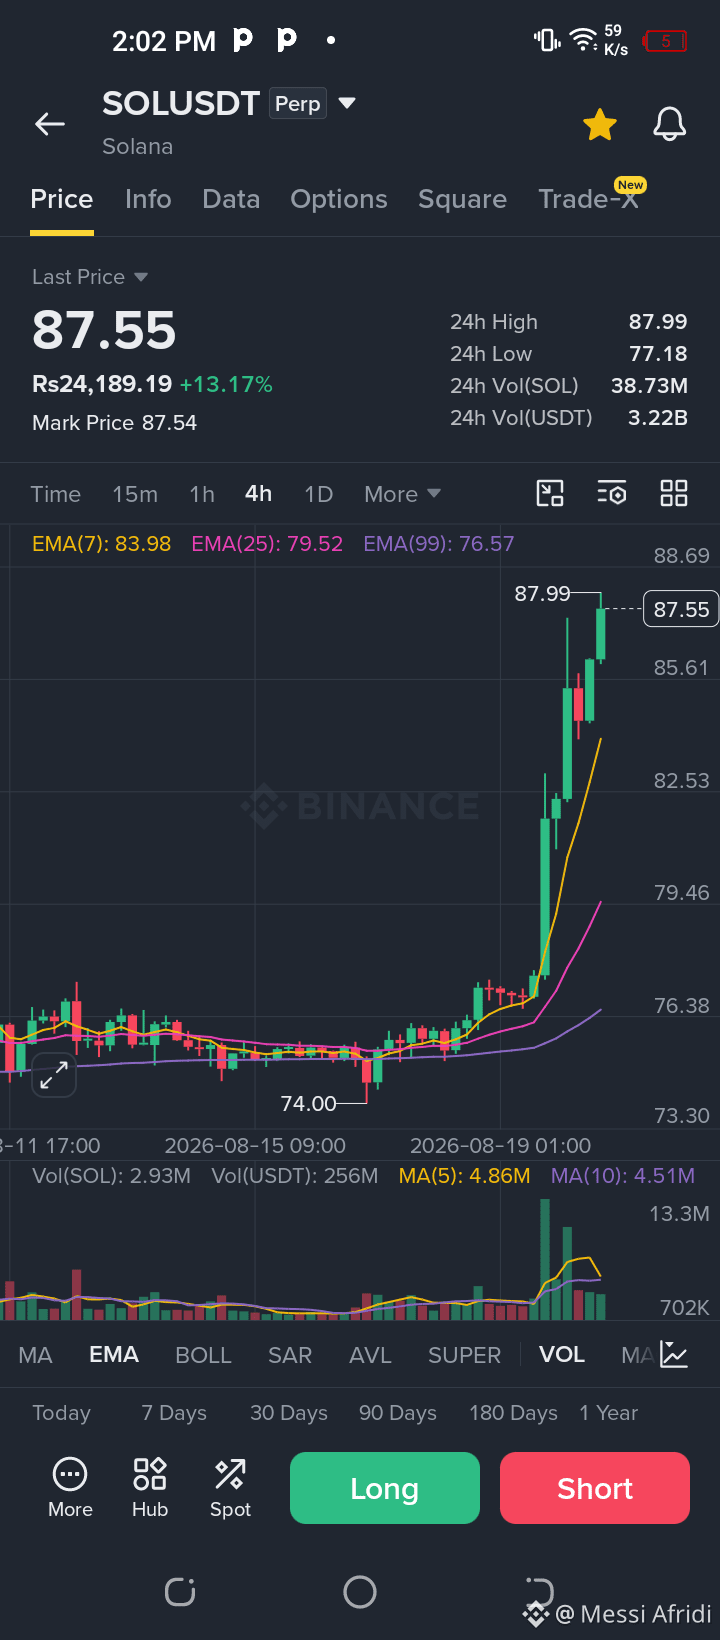720x1640 pixels.
Task: Toggle the SAR indicator
Action: [290, 1355]
